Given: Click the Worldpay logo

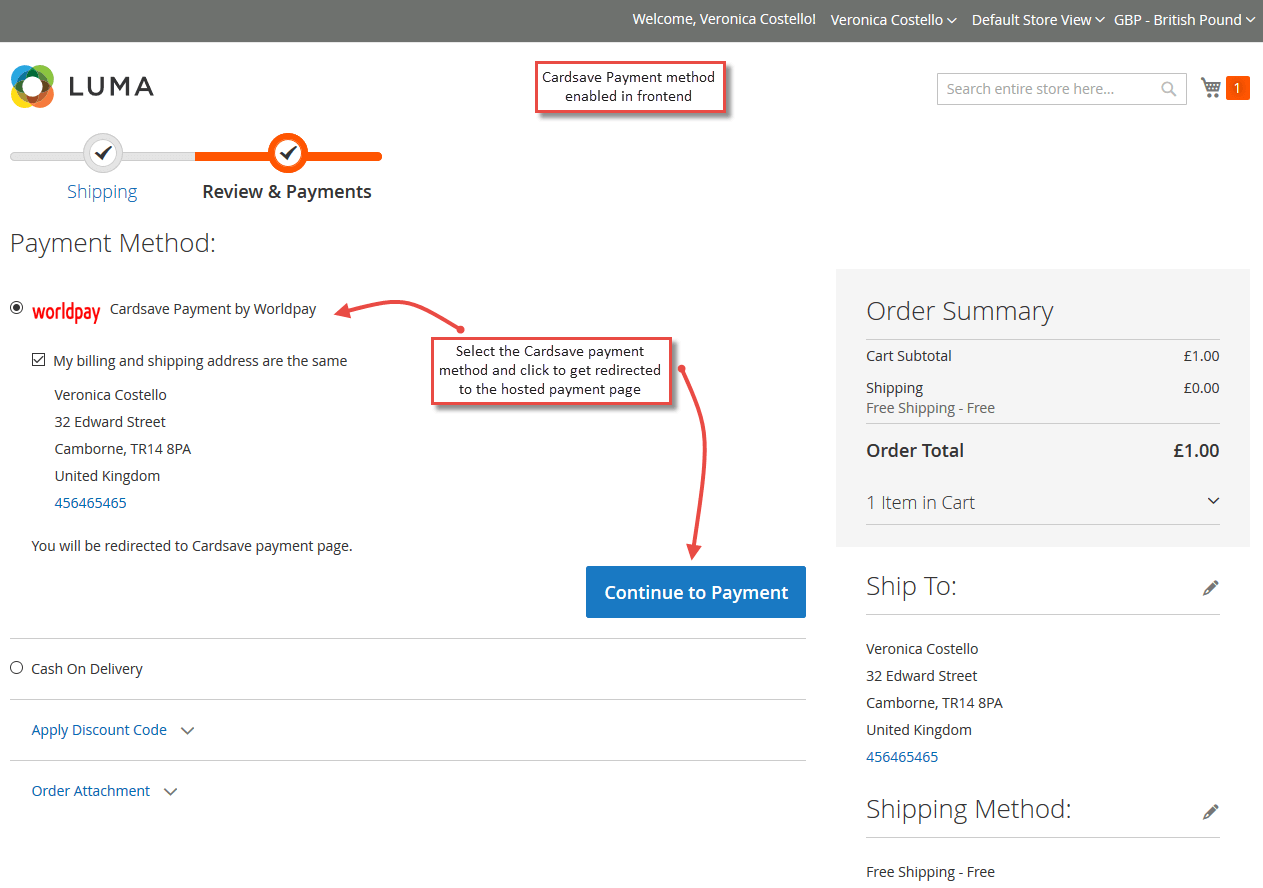Looking at the screenshot, I should 66,311.
